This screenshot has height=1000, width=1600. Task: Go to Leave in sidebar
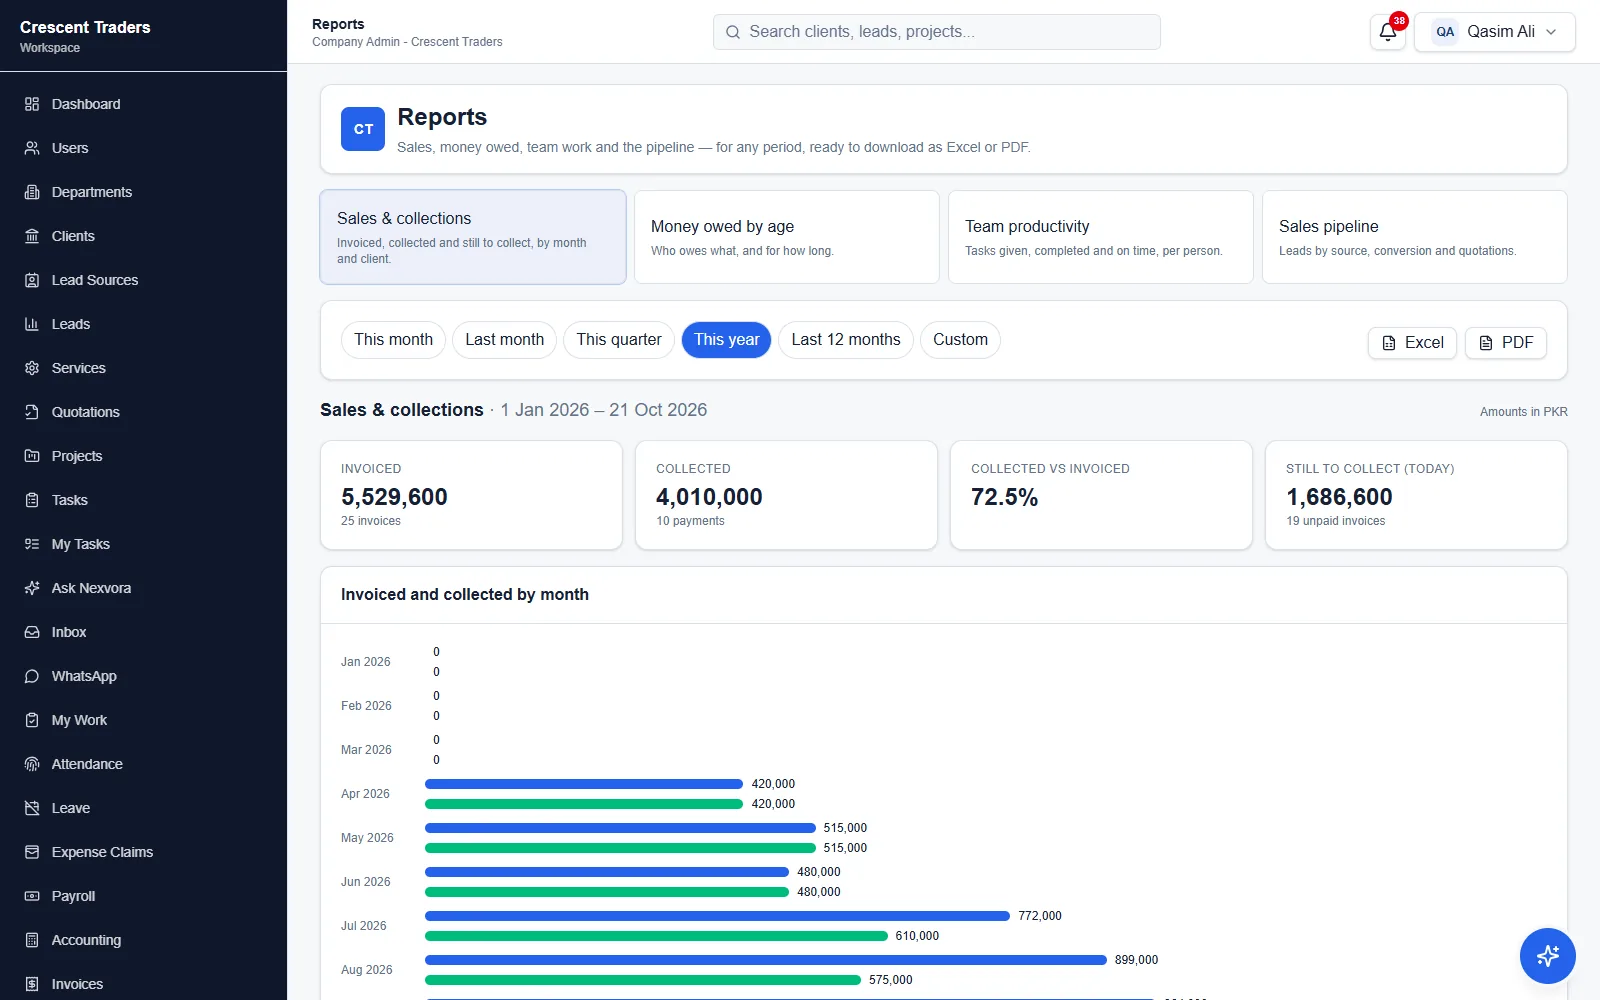pos(70,808)
